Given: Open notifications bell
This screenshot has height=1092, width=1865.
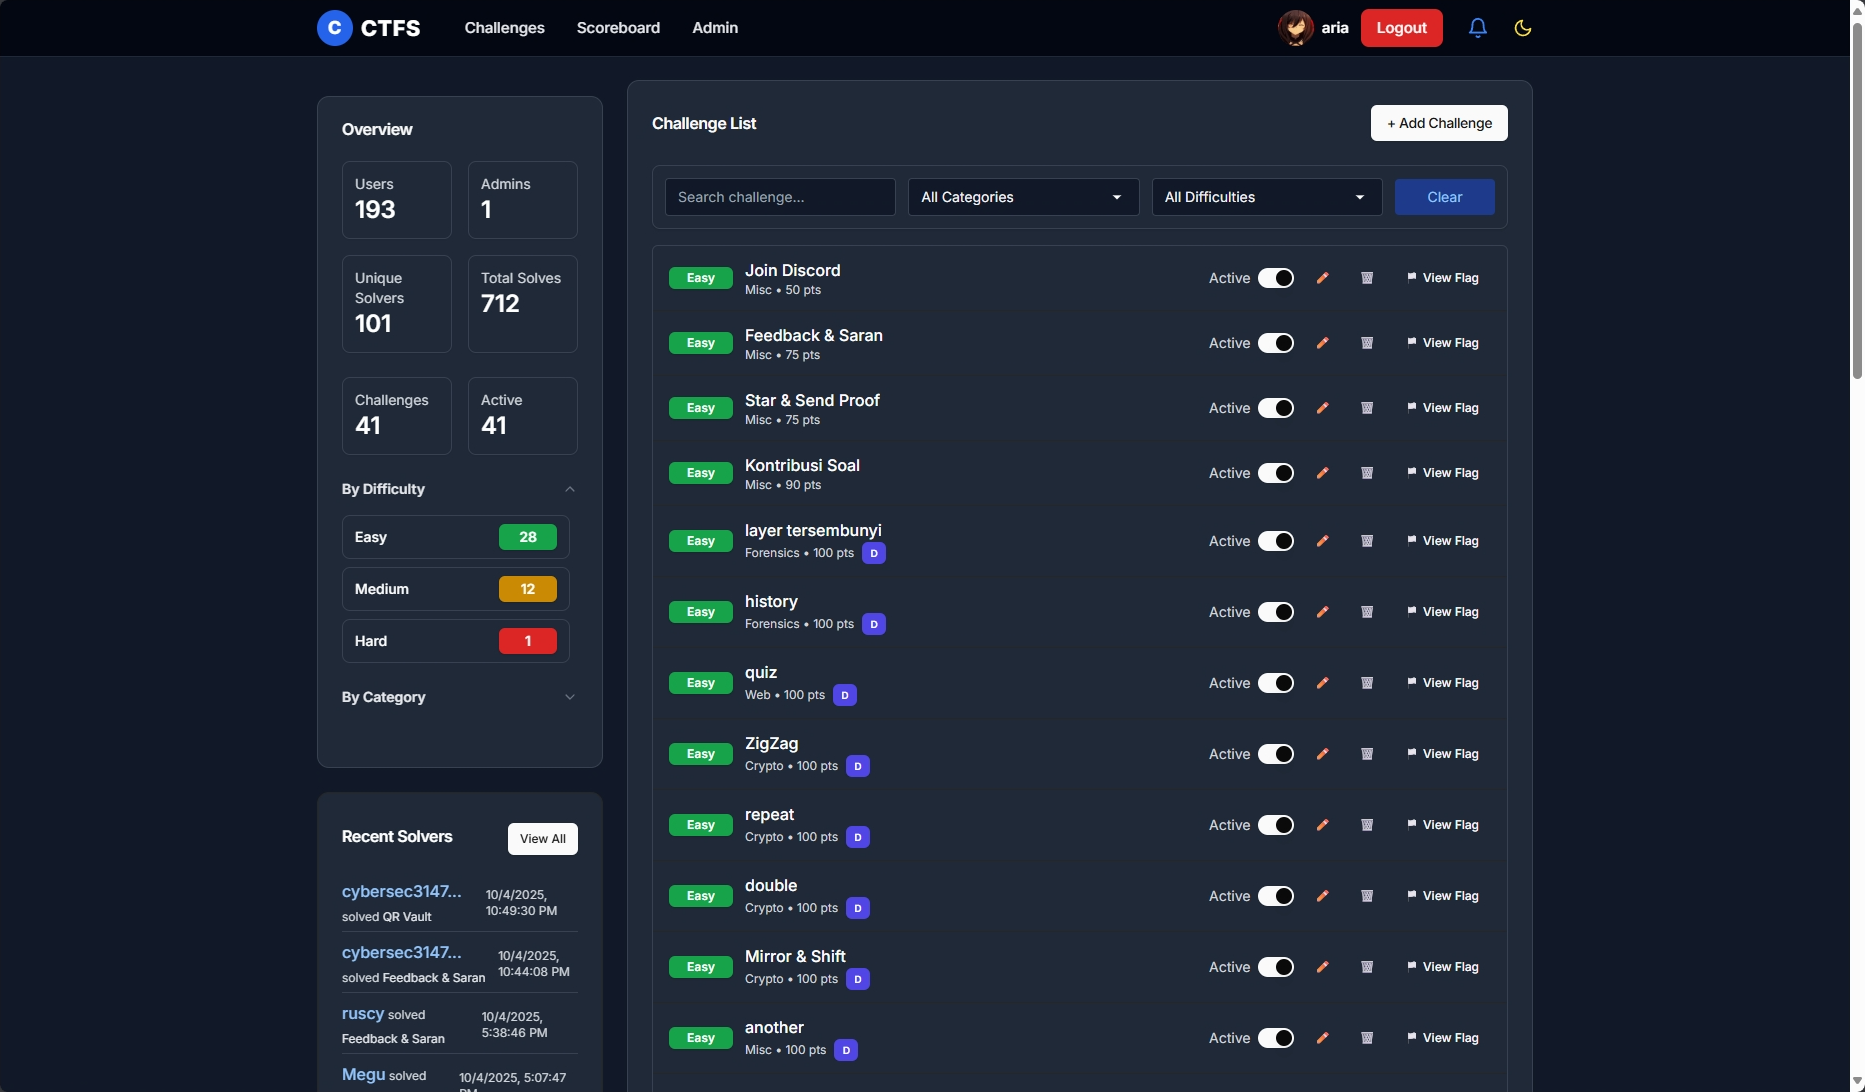Looking at the screenshot, I should tap(1478, 28).
